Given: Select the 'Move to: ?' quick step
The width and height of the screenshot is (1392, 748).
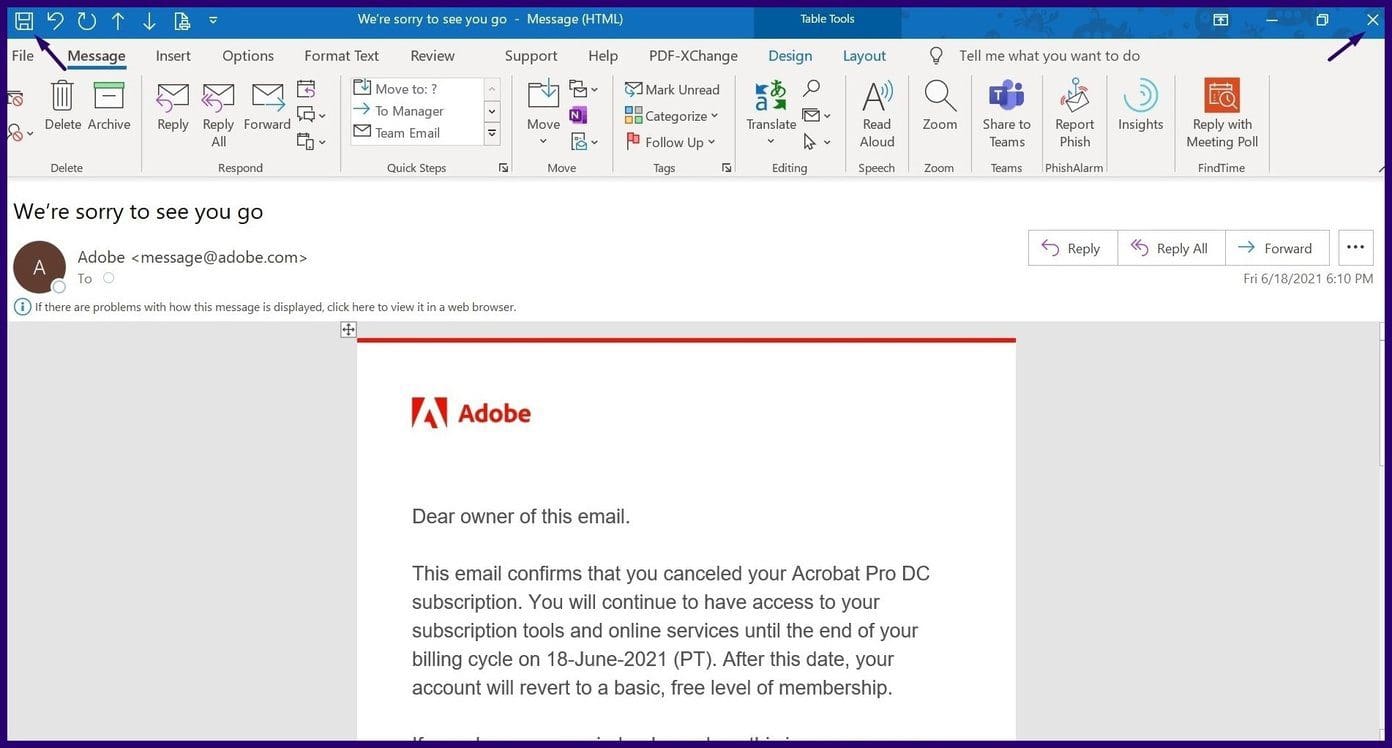Looking at the screenshot, I should [416, 89].
